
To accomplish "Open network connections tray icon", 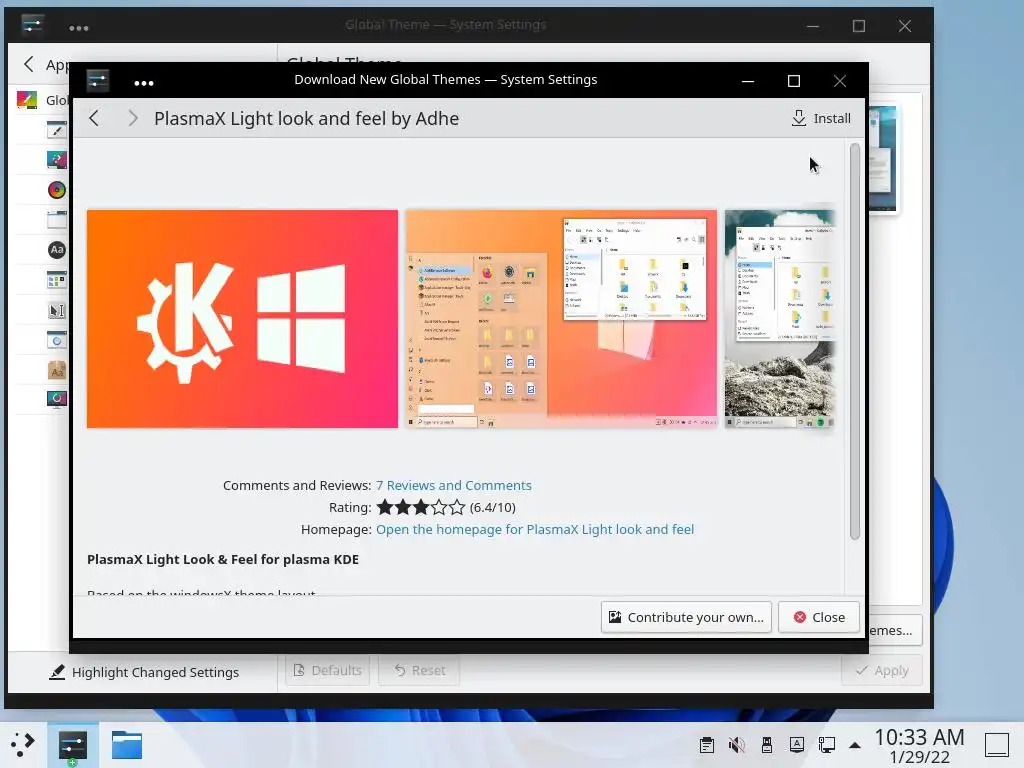I will [827, 744].
